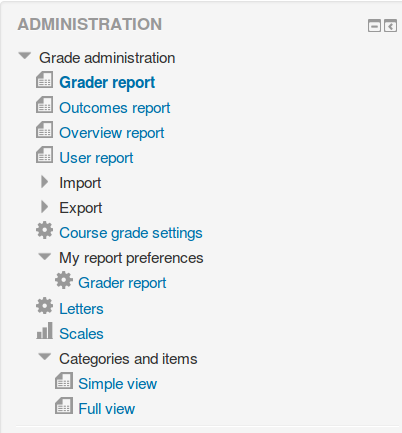Screen dimensions: 402x433
Task: Click the User report grid icon
Action: 44,155
